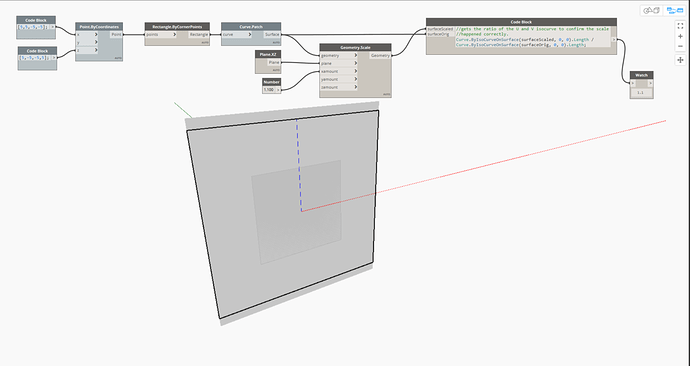Click the yamount port arrow on Geometry.Scale
Screen dimensions: 690x366
(x=356, y=79)
